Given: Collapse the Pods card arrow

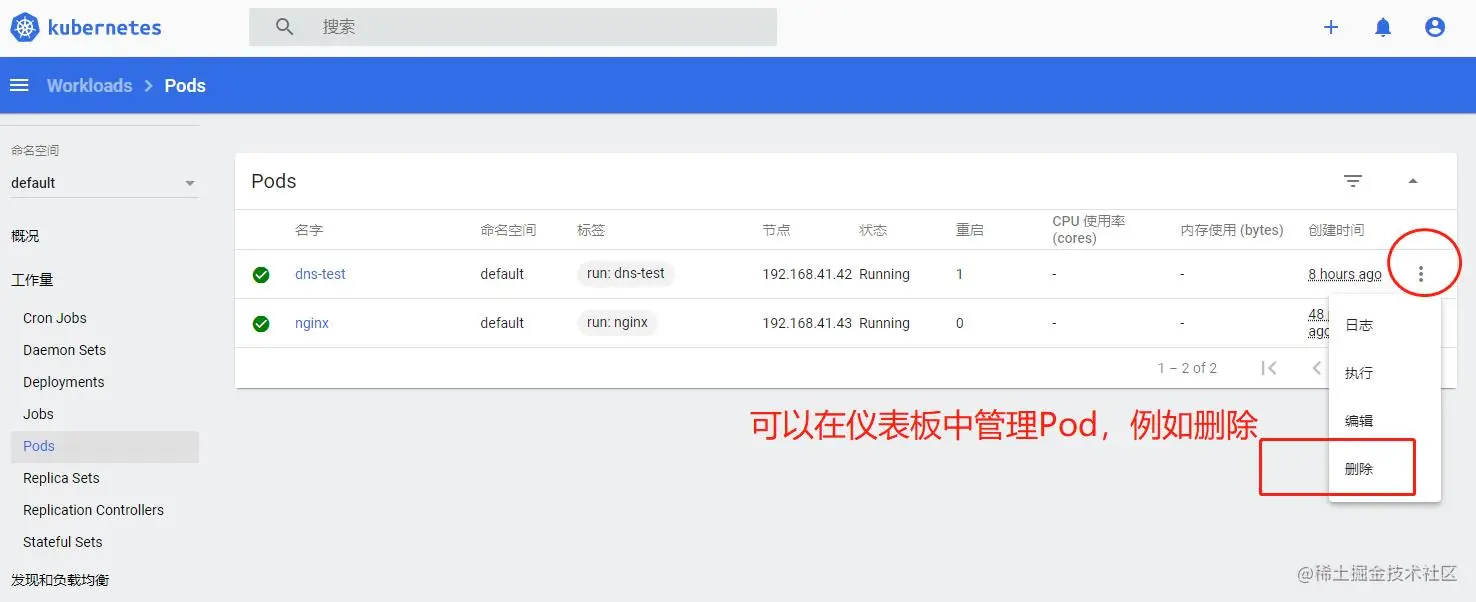Looking at the screenshot, I should (x=1413, y=181).
